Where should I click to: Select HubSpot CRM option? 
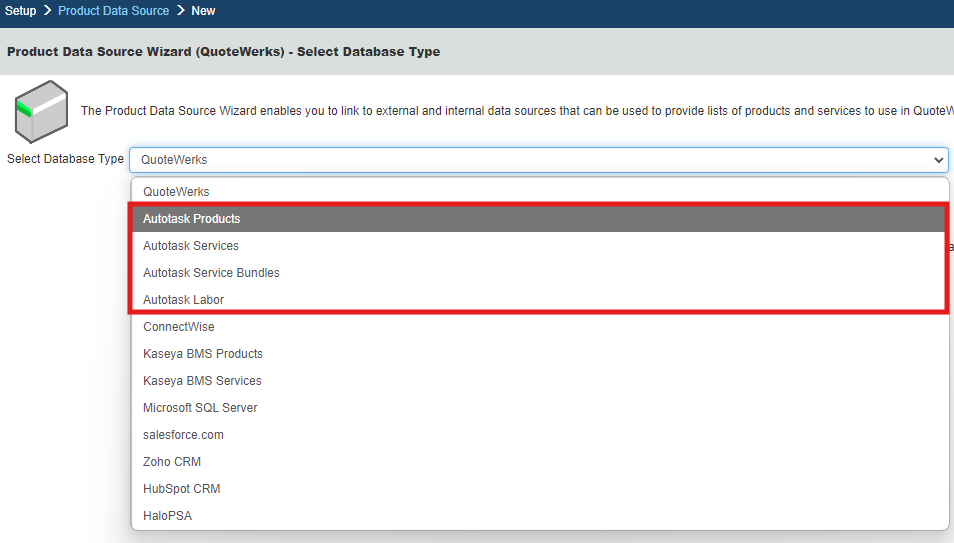click(181, 488)
